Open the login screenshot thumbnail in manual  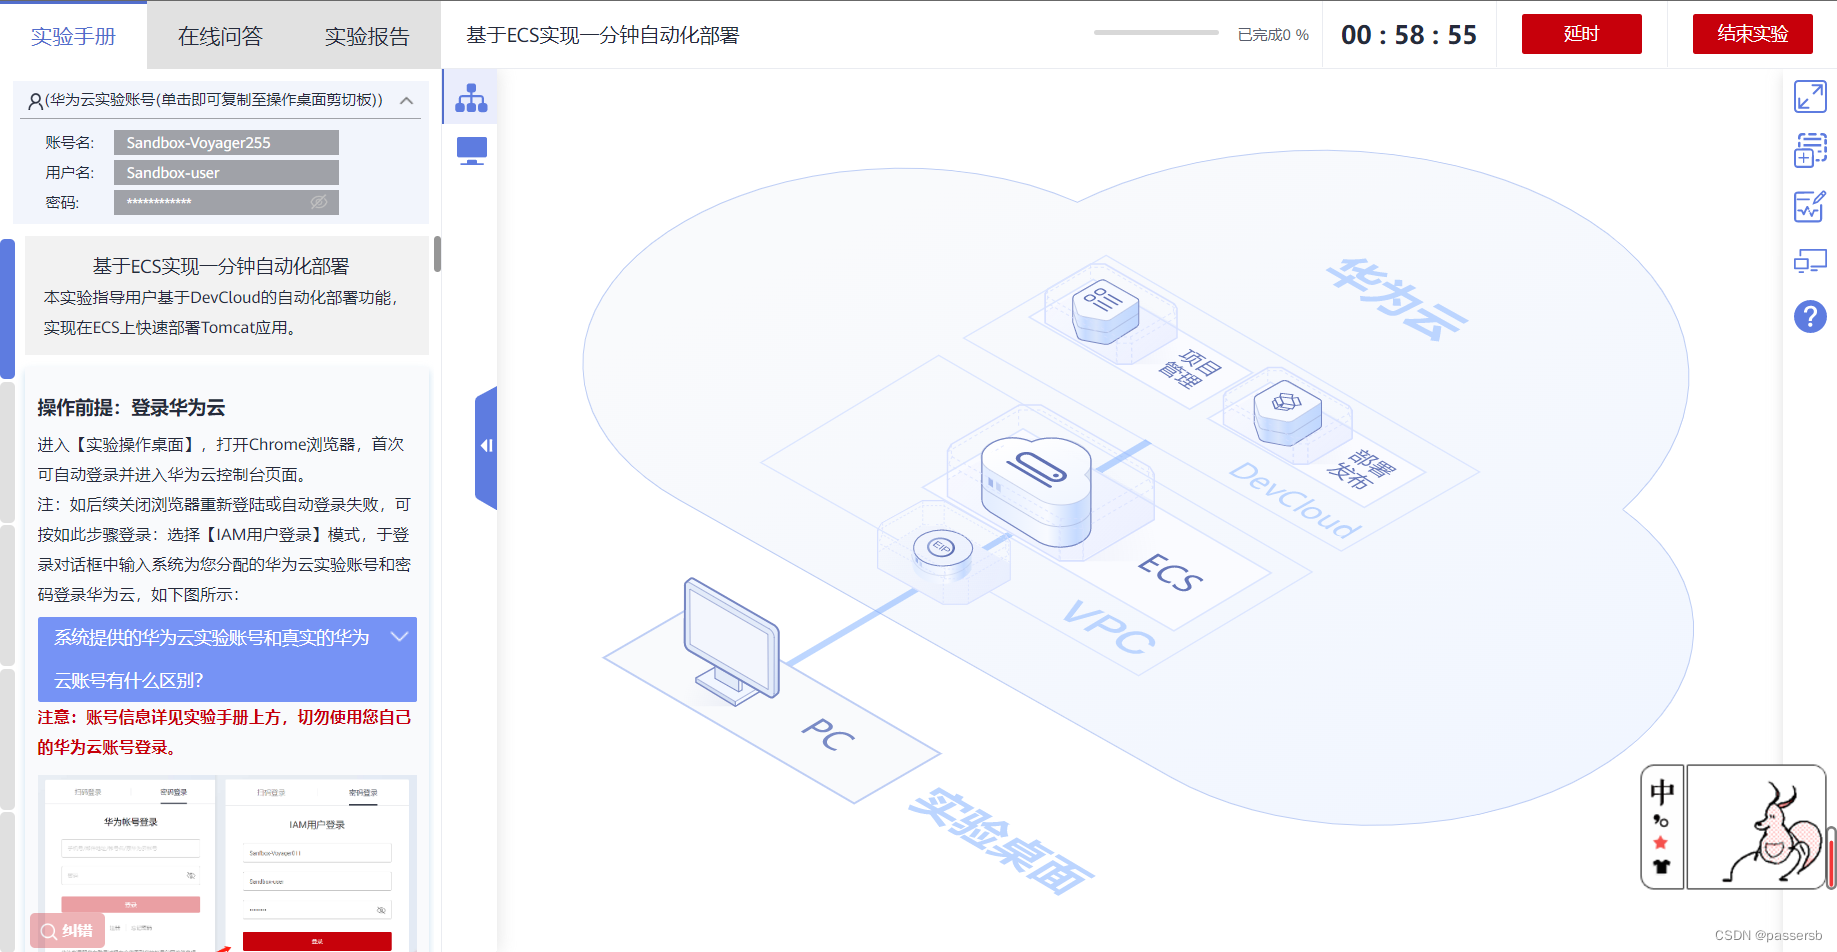point(227,864)
